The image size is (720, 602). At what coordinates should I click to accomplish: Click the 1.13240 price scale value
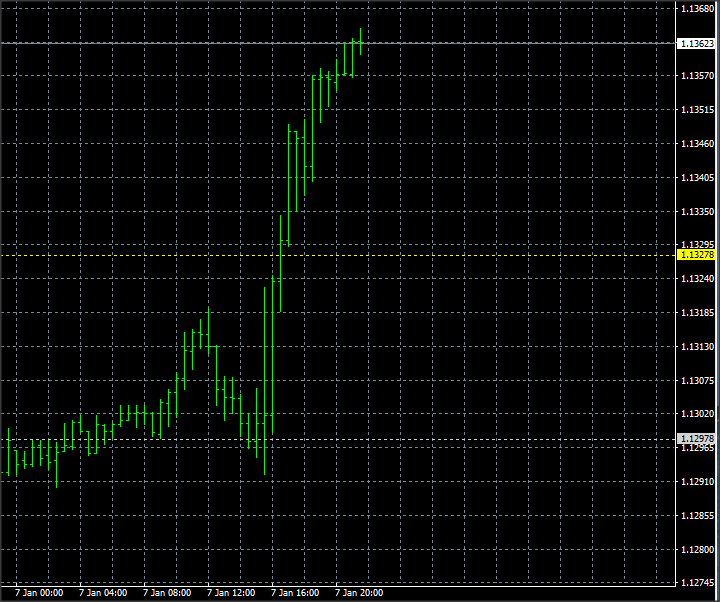pos(698,279)
